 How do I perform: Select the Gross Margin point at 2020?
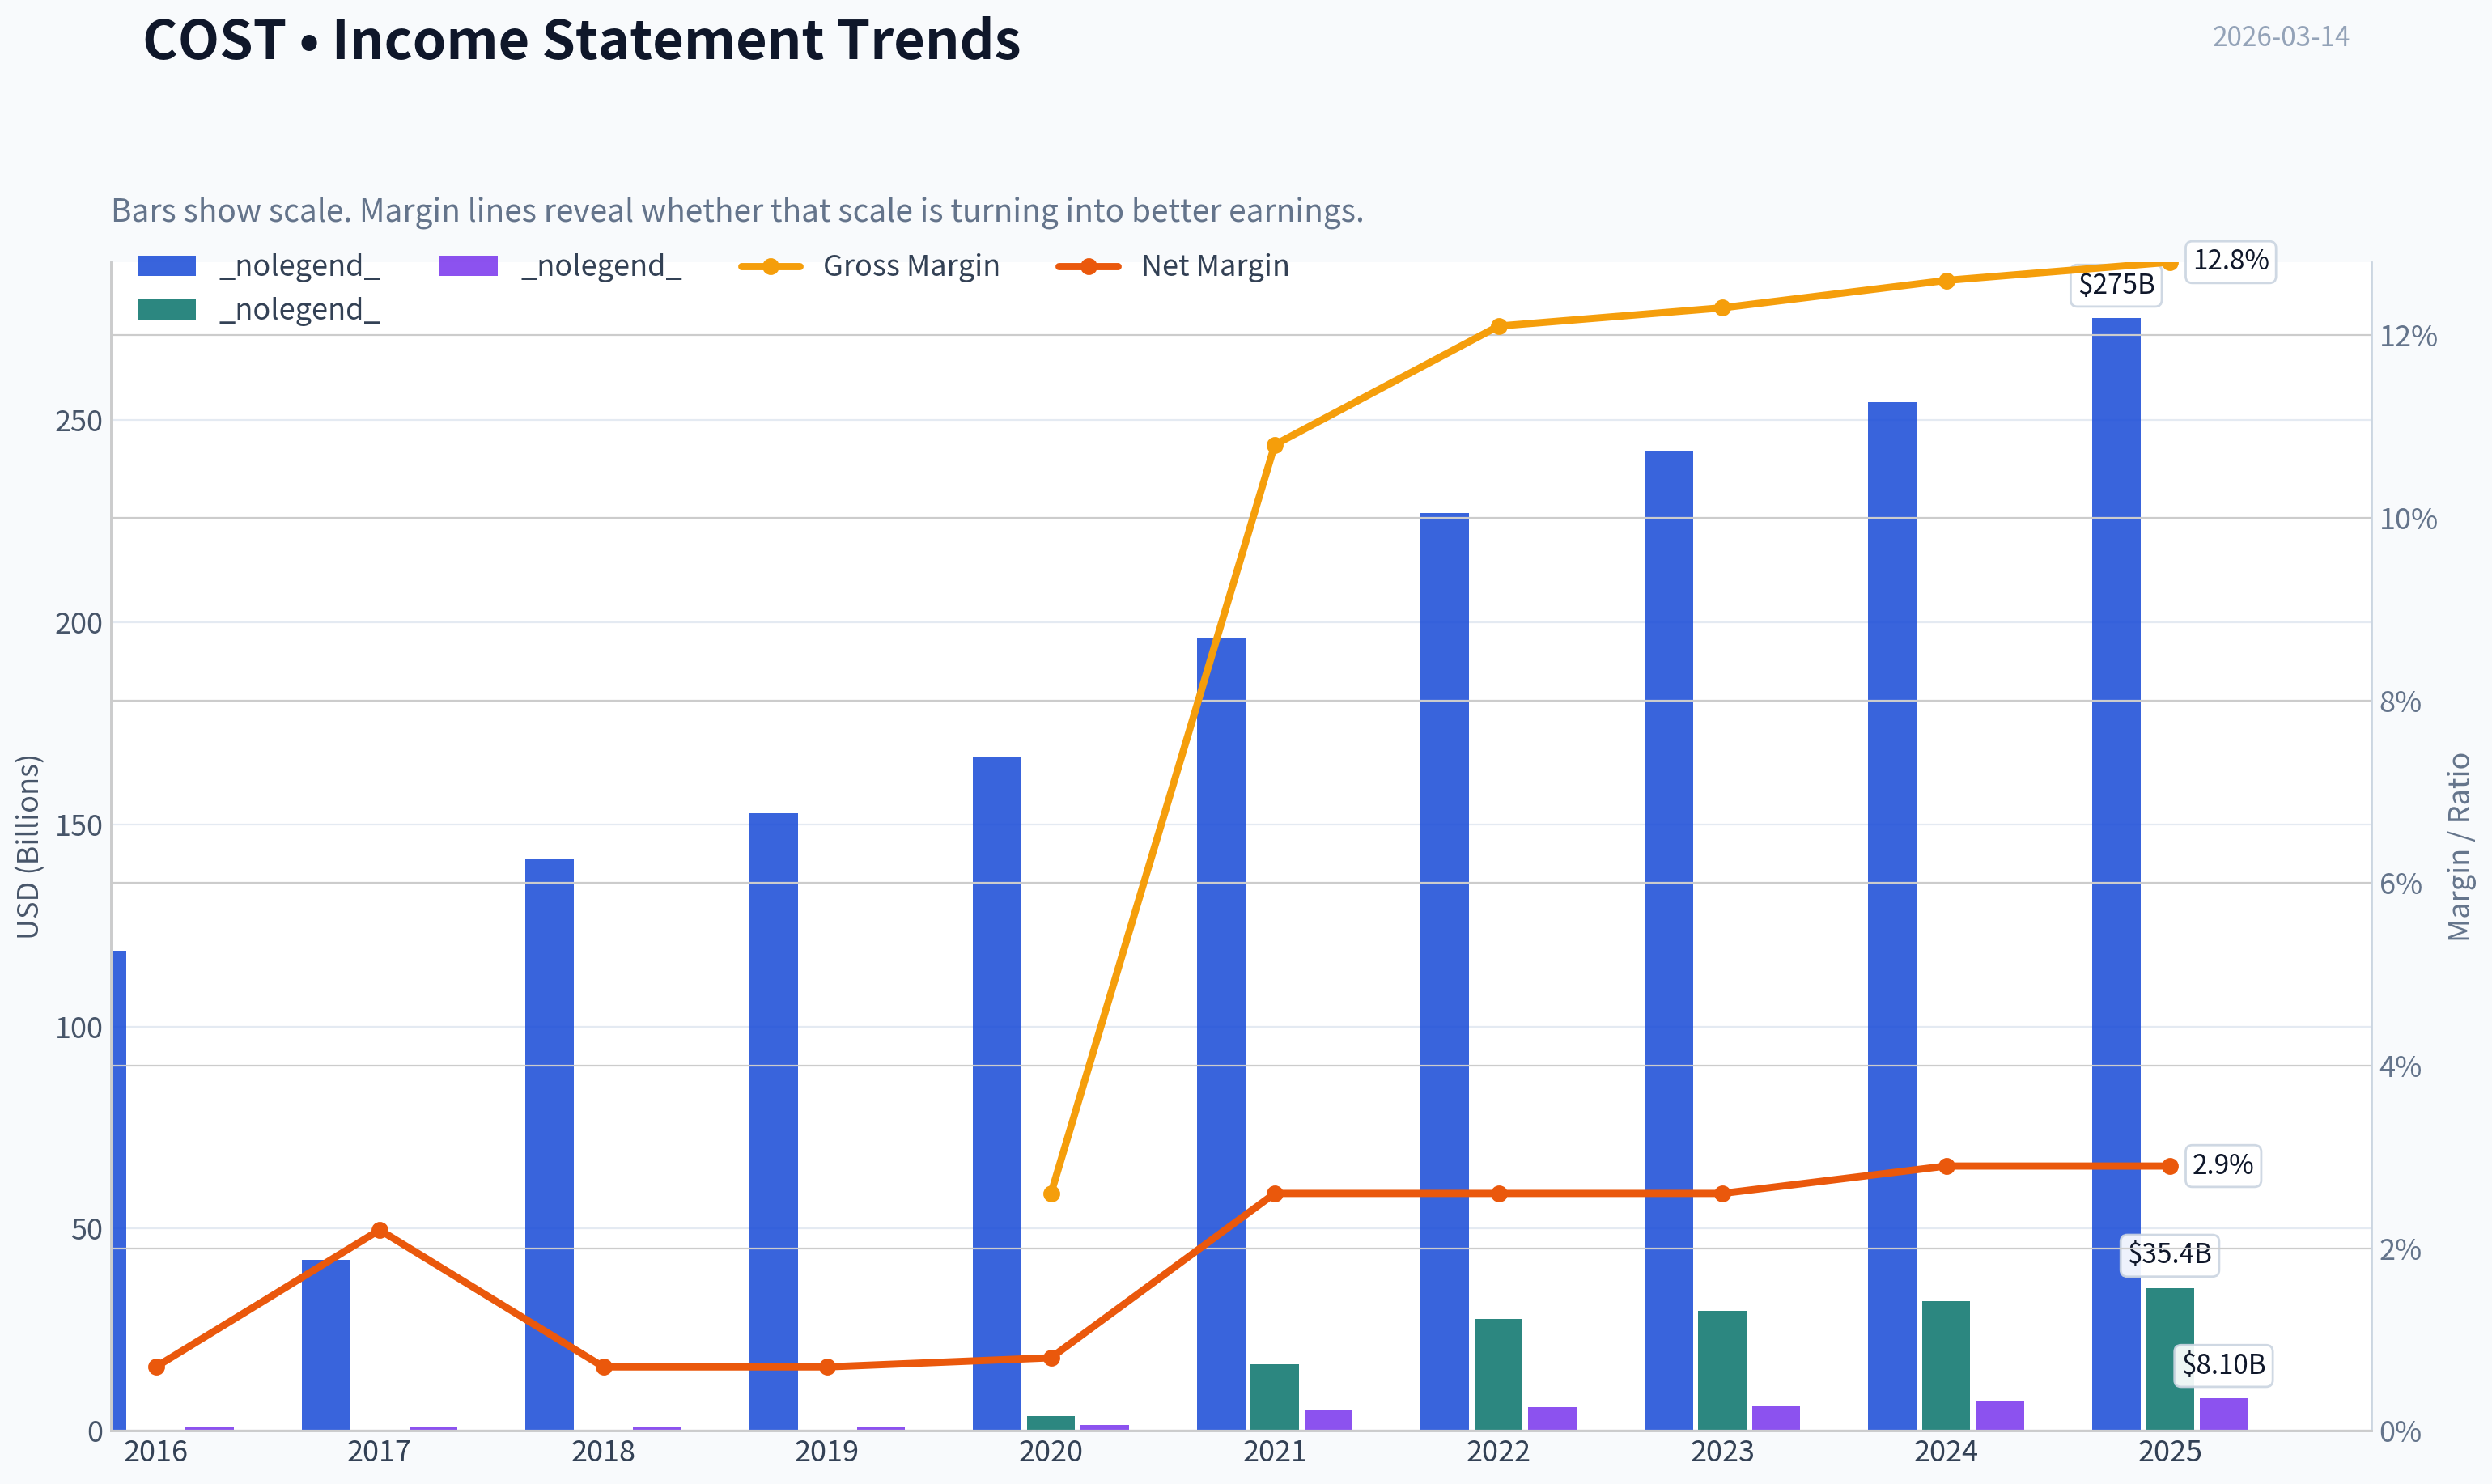(1052, 1194)
